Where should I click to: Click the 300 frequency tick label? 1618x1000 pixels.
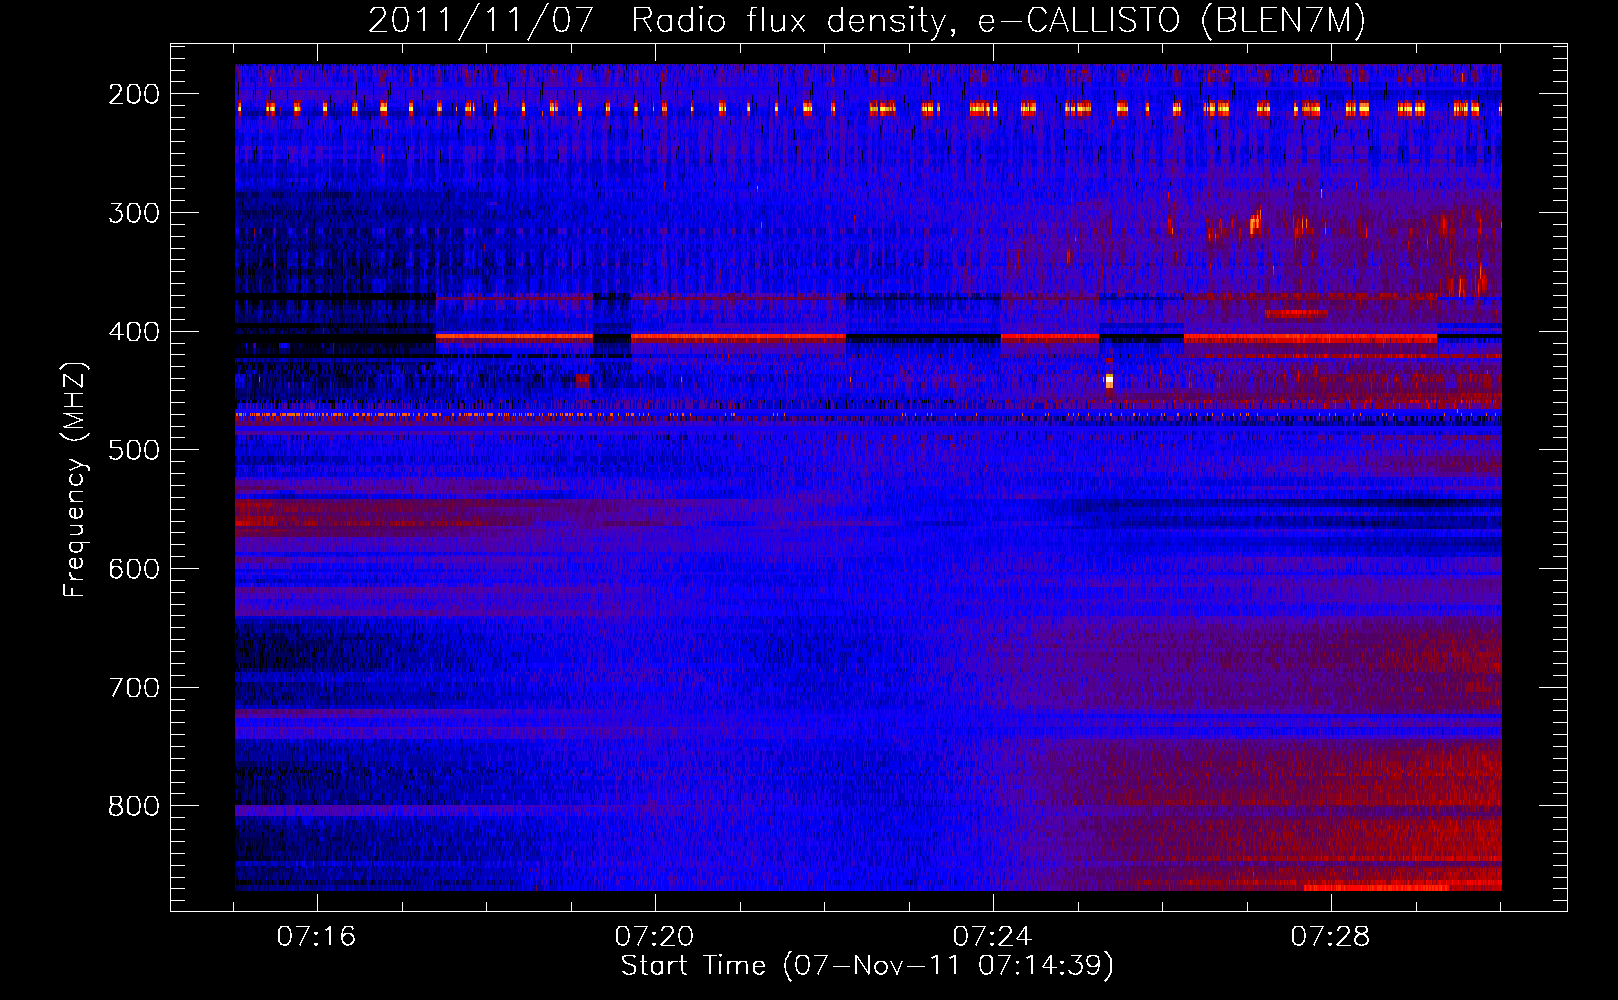coord(134,213)
